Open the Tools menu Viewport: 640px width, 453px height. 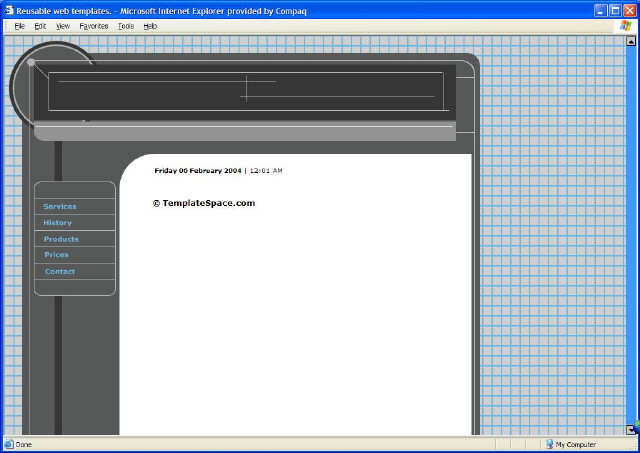tap(126, 26)
